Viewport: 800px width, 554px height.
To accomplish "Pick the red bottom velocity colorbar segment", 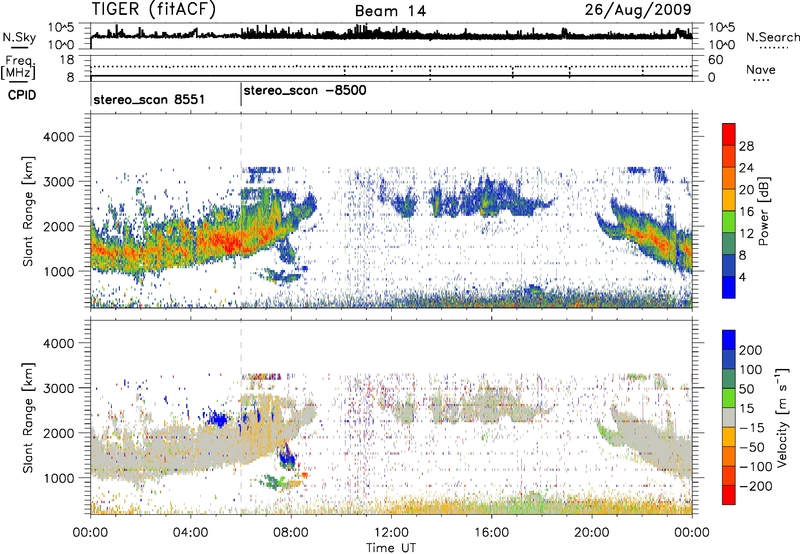I will coord(729,495).
